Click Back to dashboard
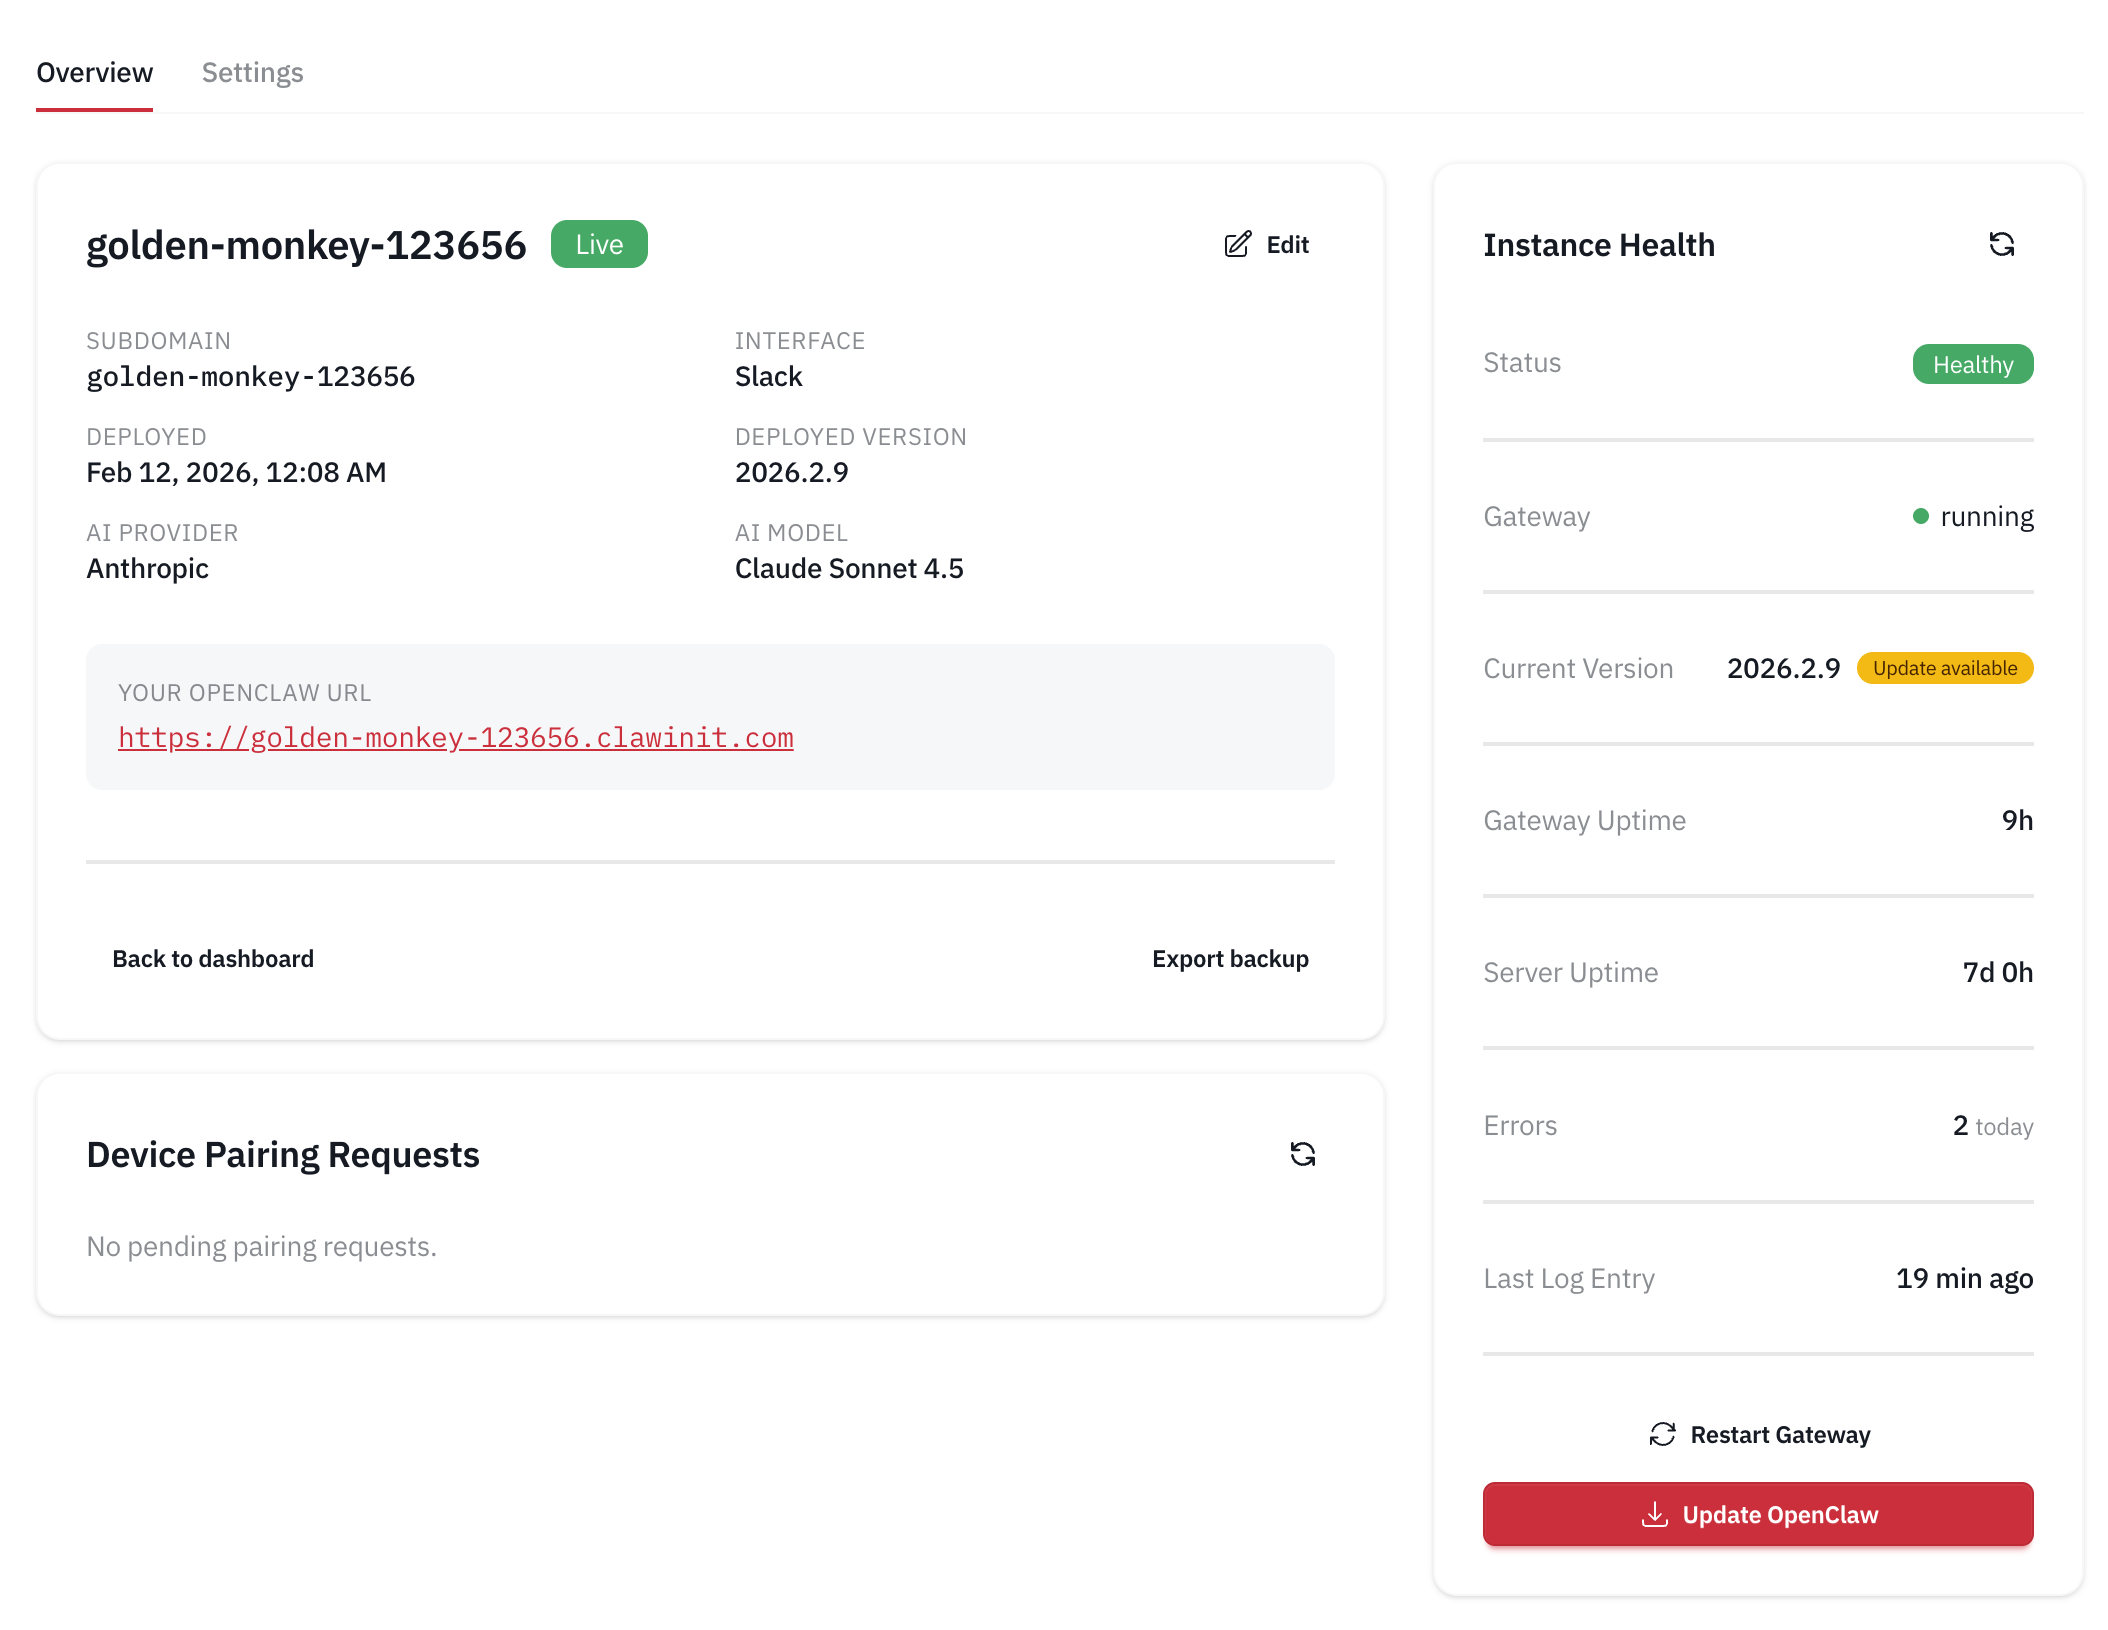The width and height of the screenshot is (2108, 1630). [x=213, y=958]
